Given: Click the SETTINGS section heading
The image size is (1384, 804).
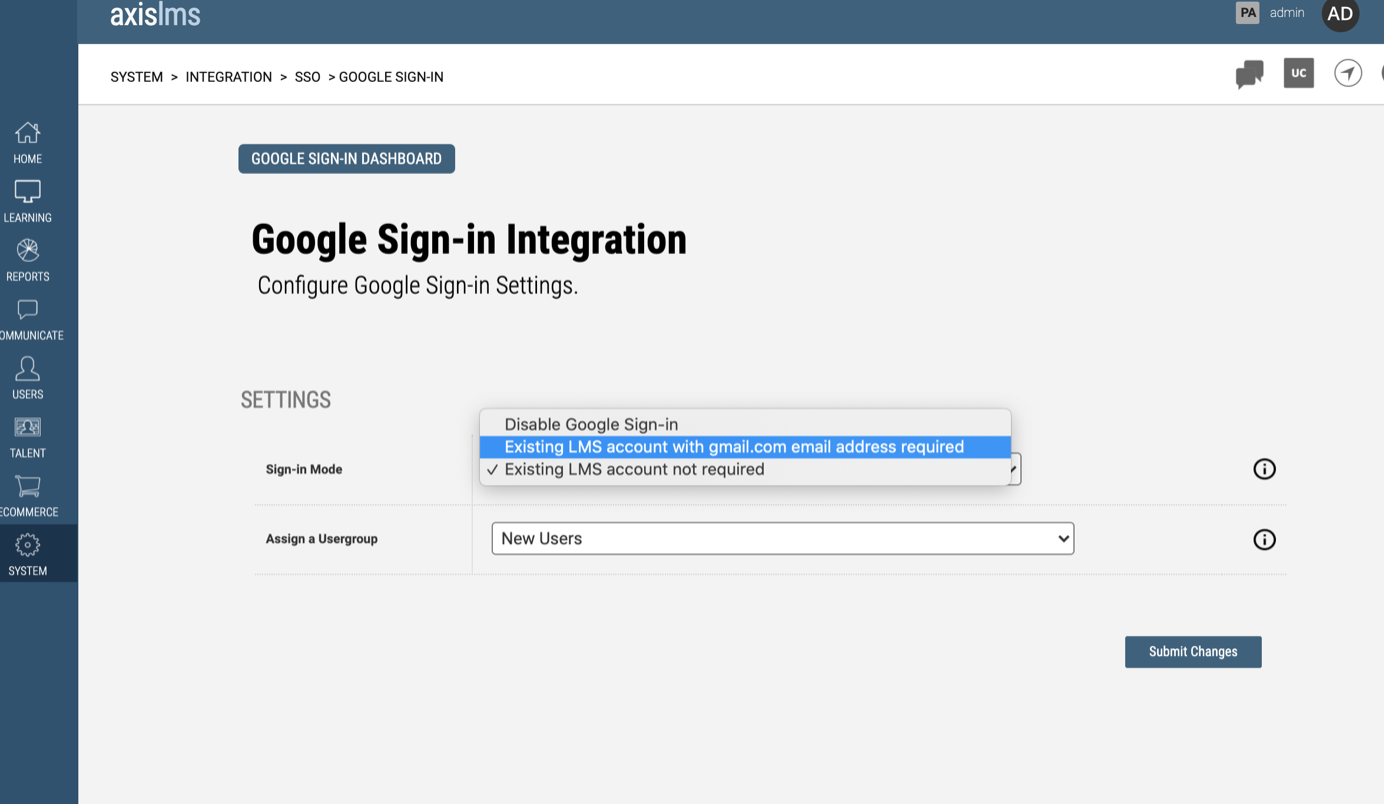Looking at the screenshot, I should [286, 400].
